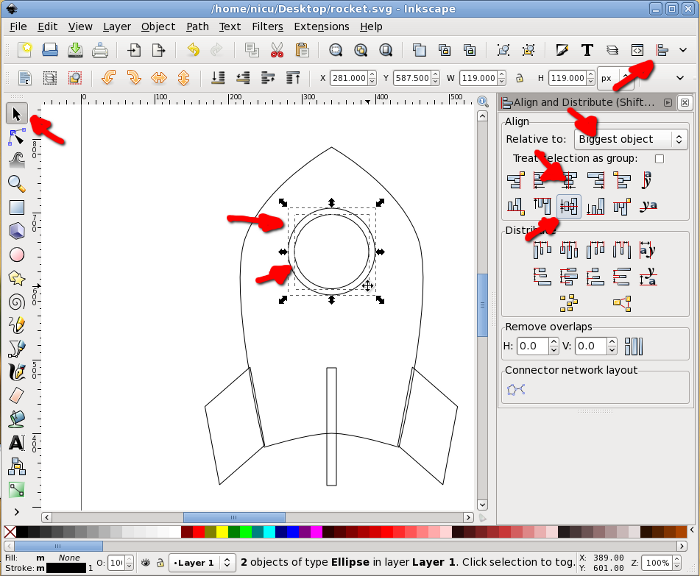Select the Node edit tool
Viewport: 700px width, 576px height.
pos(17,137)
